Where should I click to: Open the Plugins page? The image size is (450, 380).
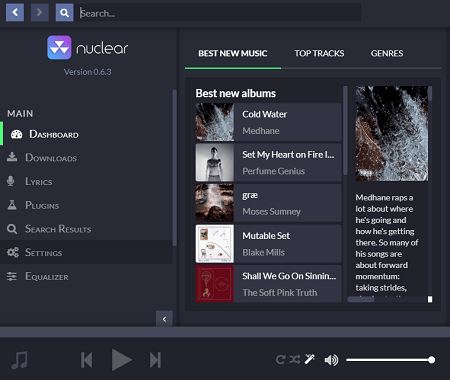pos(87,205)
